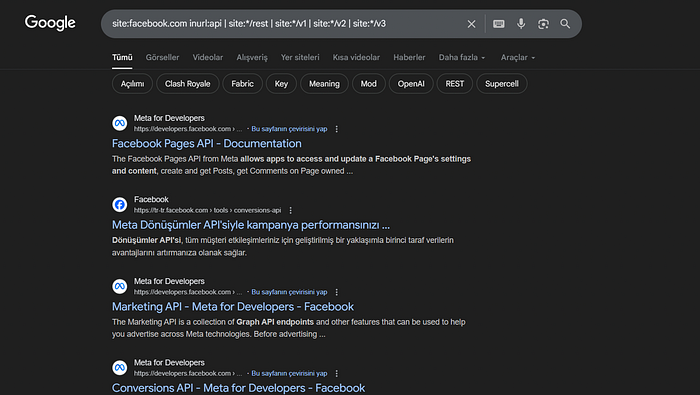Select the REST chip

pyautogui.click(x=454, y=84)
